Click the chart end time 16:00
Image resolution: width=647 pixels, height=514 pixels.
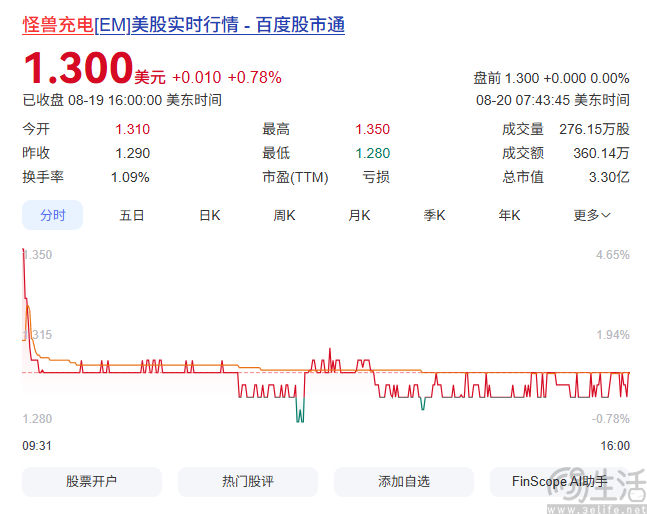coord(615,446)
